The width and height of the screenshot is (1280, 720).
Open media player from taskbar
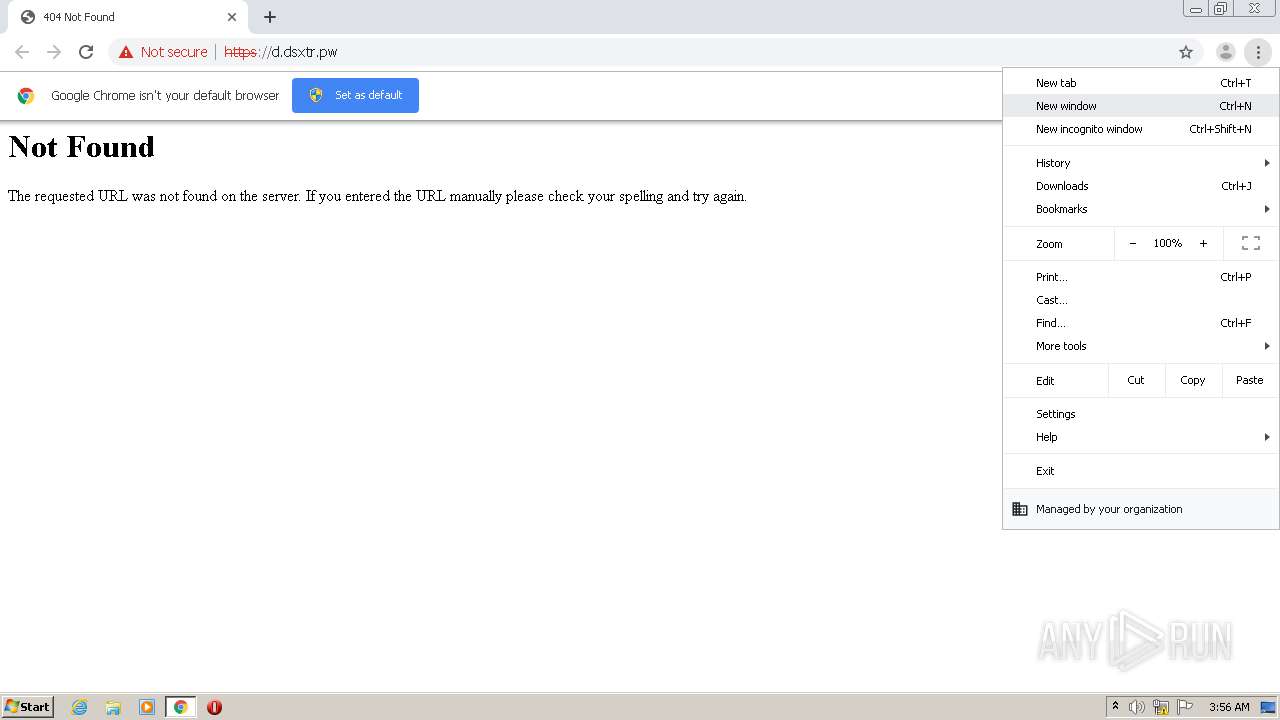click(147, 707)
